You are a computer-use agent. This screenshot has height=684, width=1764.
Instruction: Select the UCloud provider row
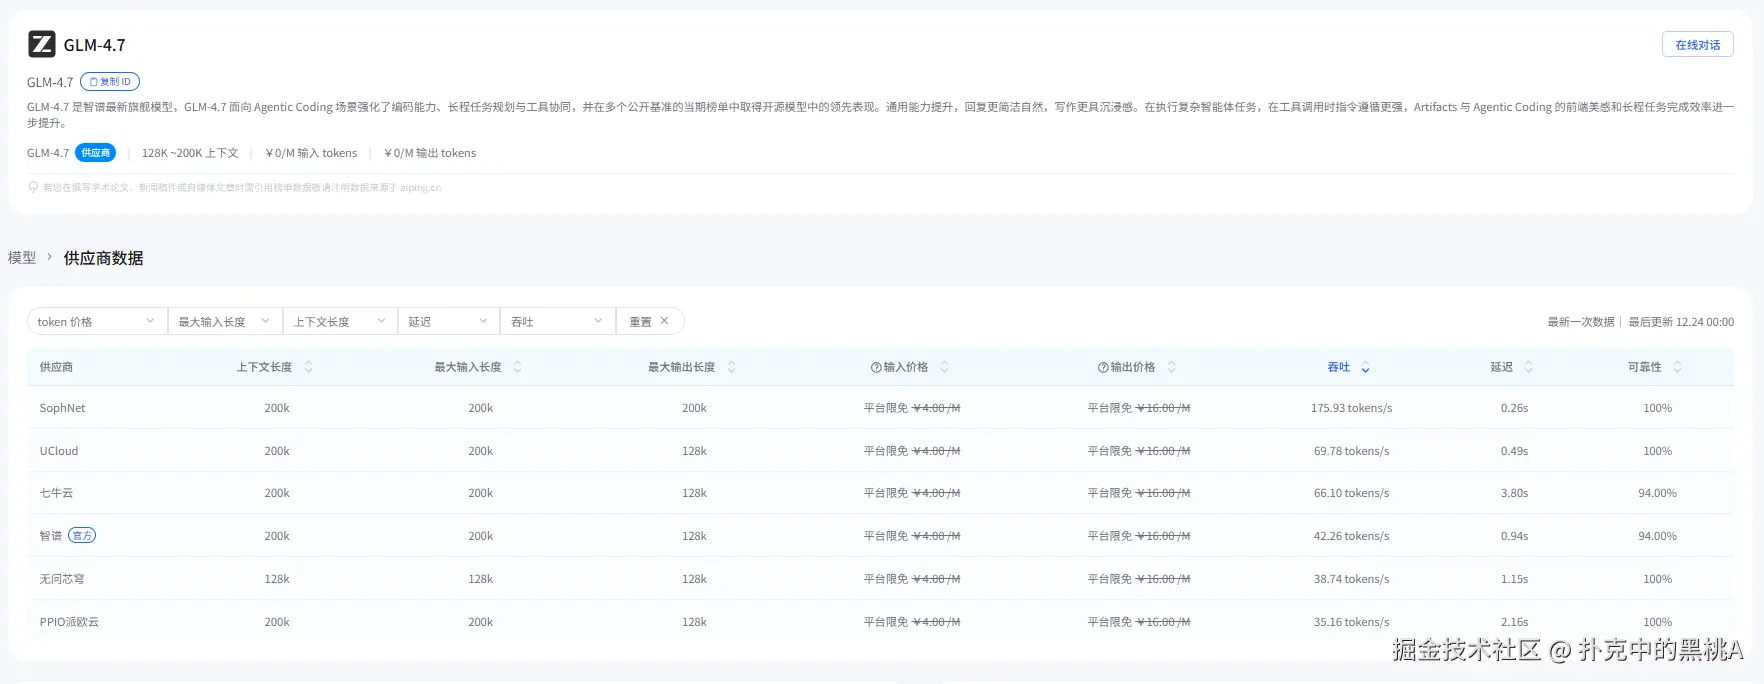click(x=880, y=451)
